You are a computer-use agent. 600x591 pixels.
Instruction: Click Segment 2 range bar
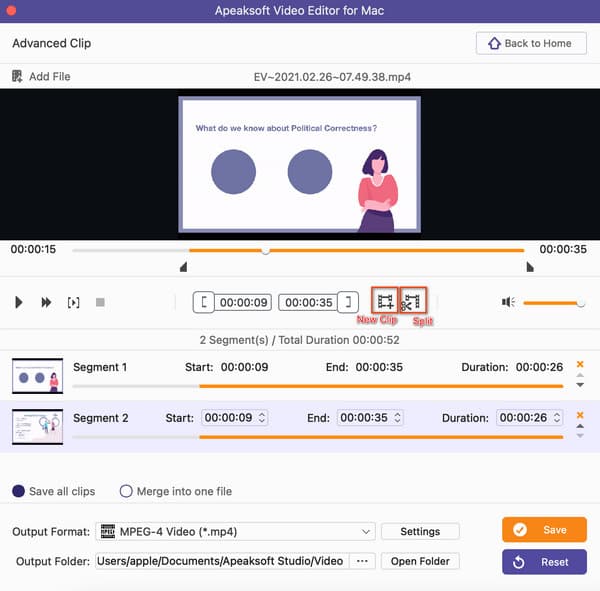[318, 437]
